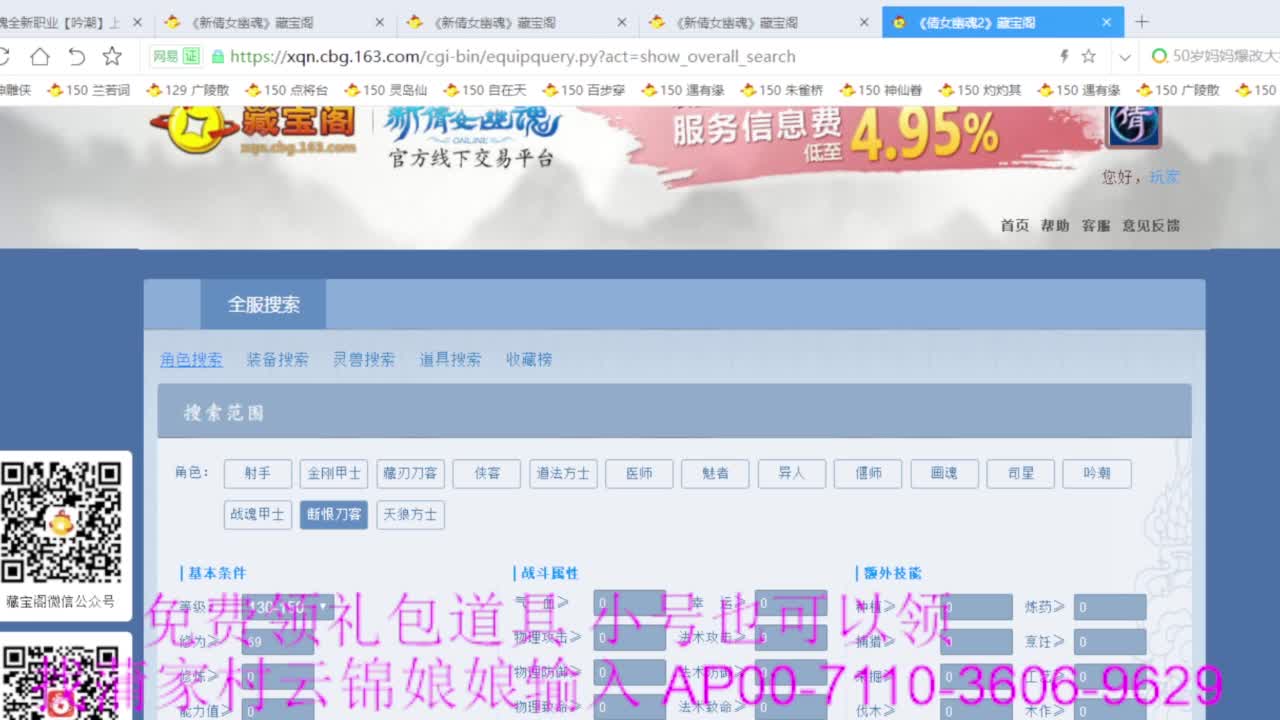Image resolution: width=1280 pixels, height=720 pixels.
Task: Open bookmark 150 百步穿
Action: coord(584,90)
